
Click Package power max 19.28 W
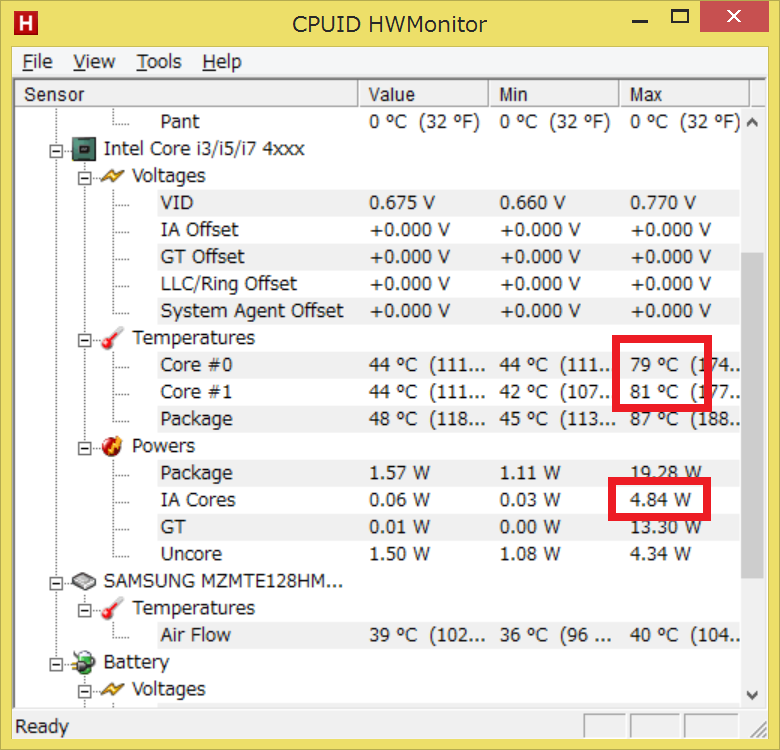[666, 472]
